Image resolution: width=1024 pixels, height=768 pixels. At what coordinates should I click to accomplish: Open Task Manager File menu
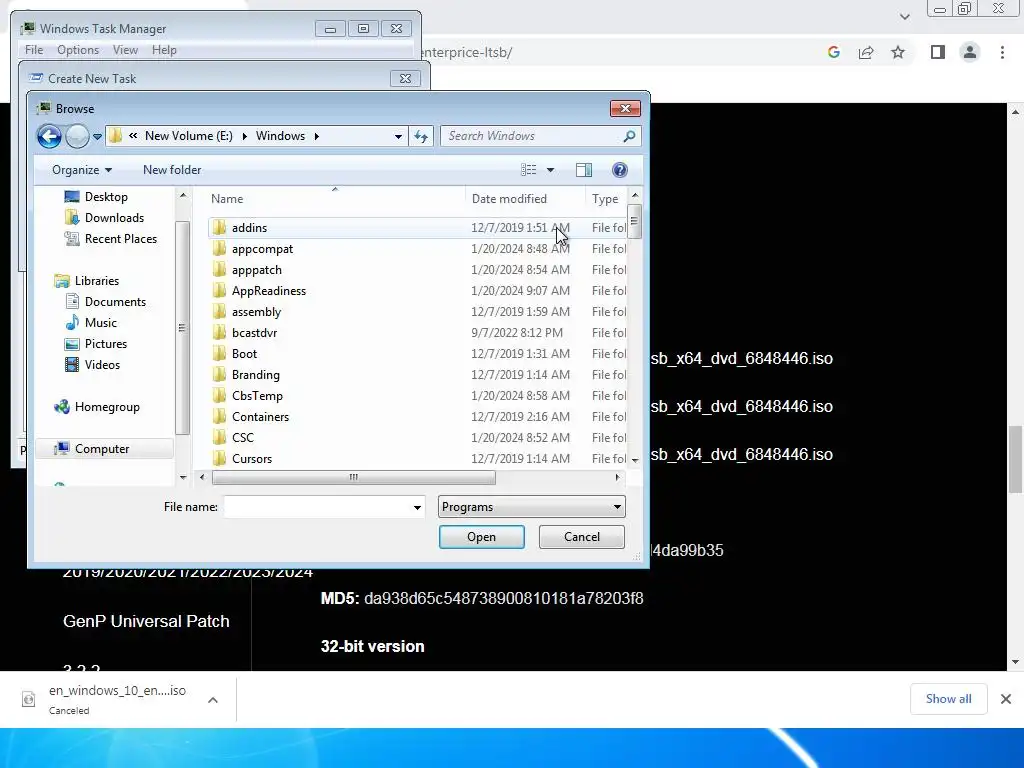(34, 50)
